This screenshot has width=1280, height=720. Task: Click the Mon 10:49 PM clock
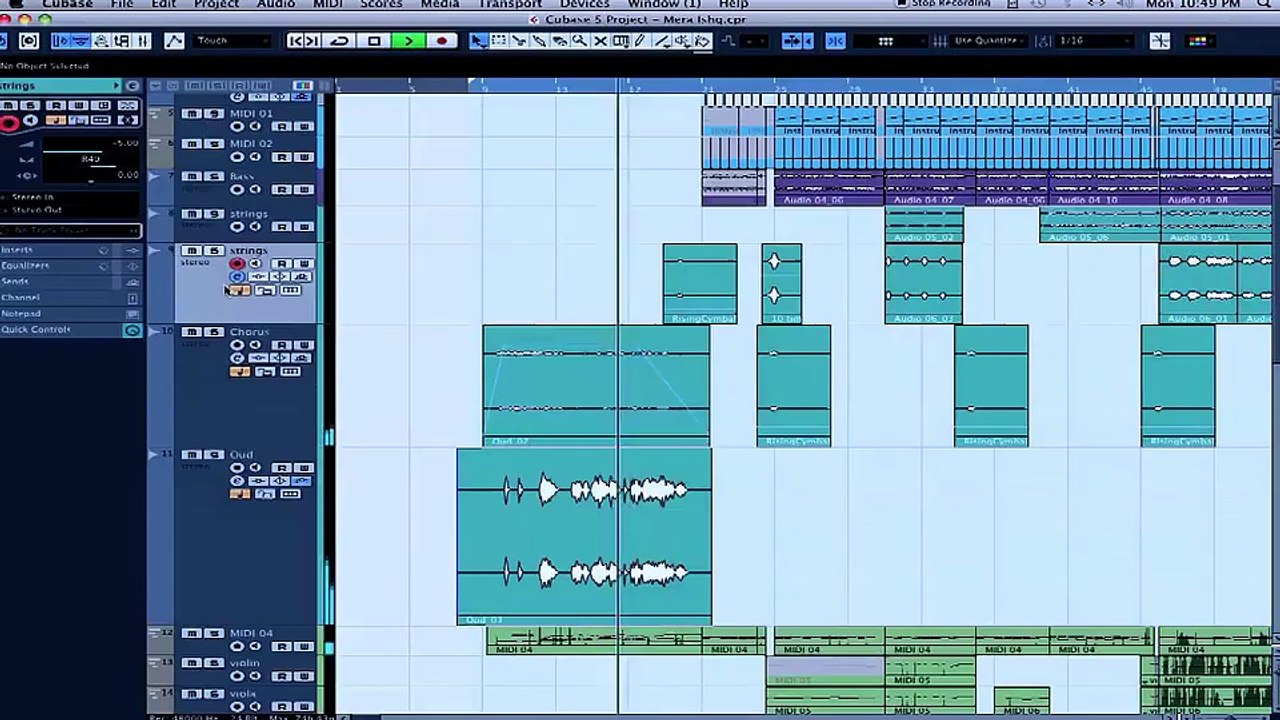click(x=1193, y=5)
